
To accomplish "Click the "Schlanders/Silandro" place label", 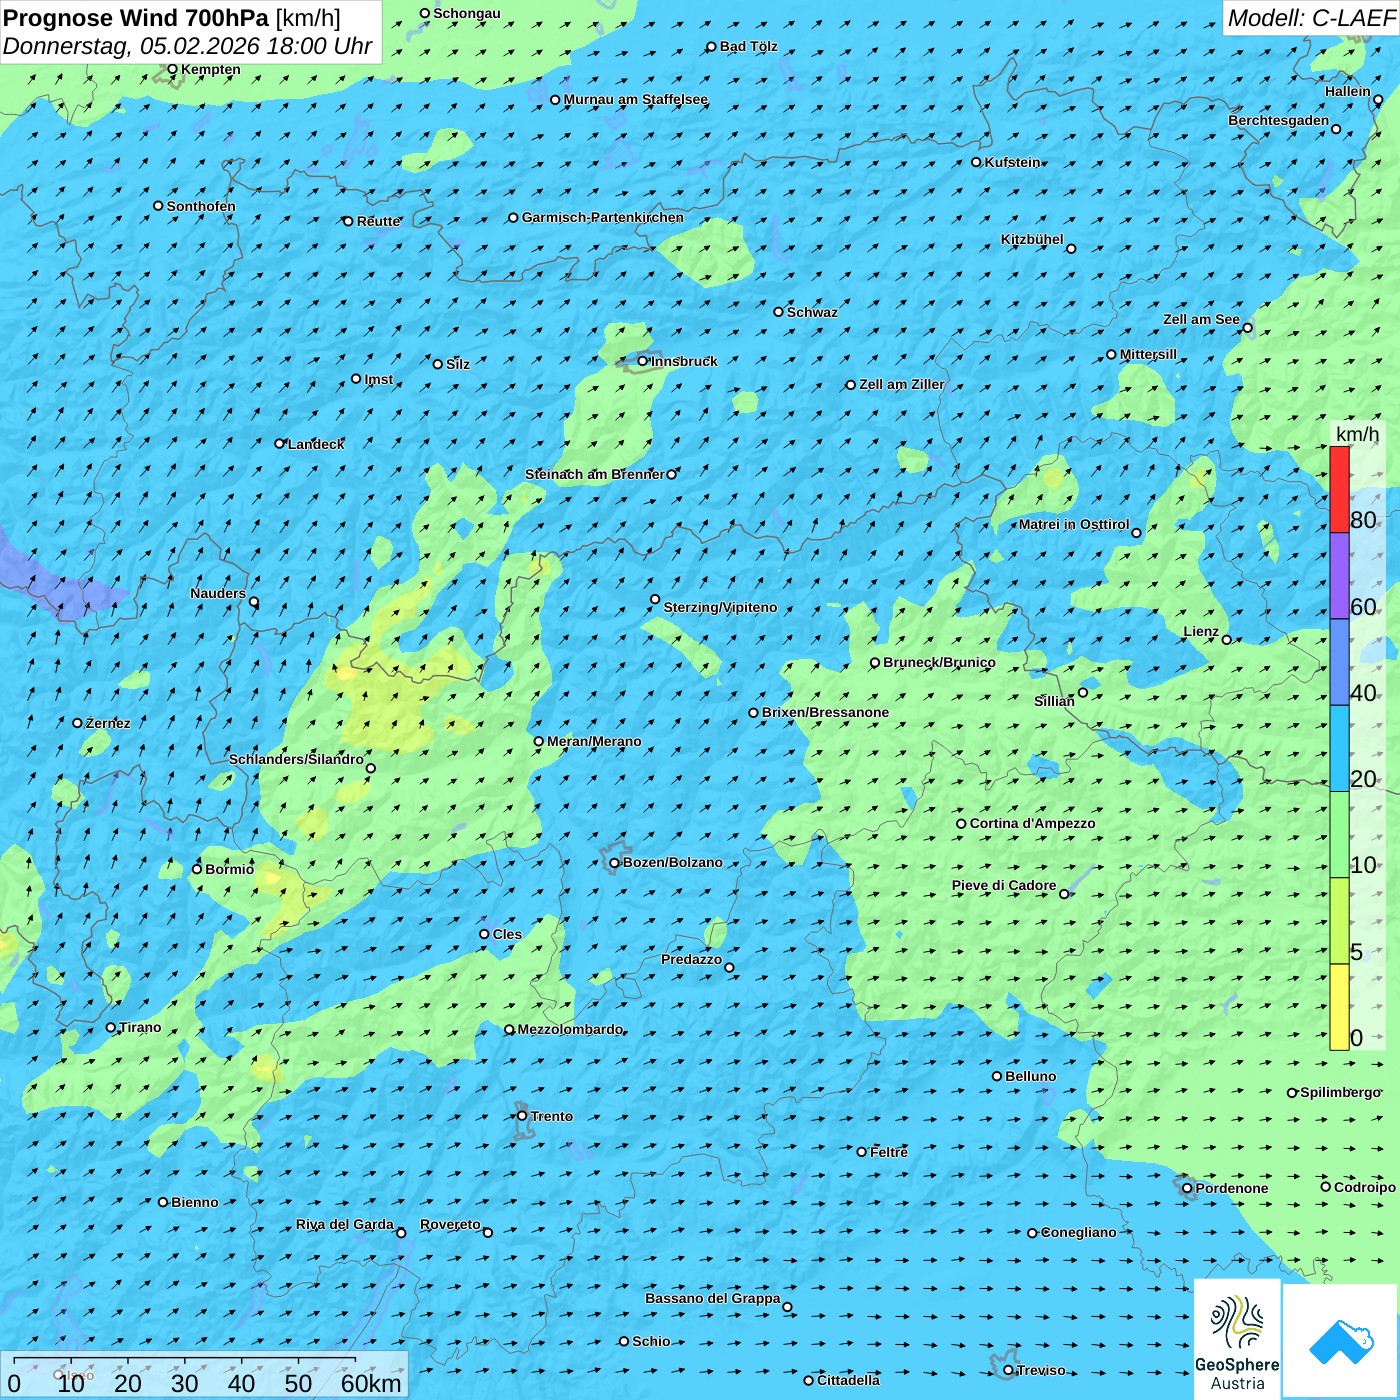I will (296, 759).
